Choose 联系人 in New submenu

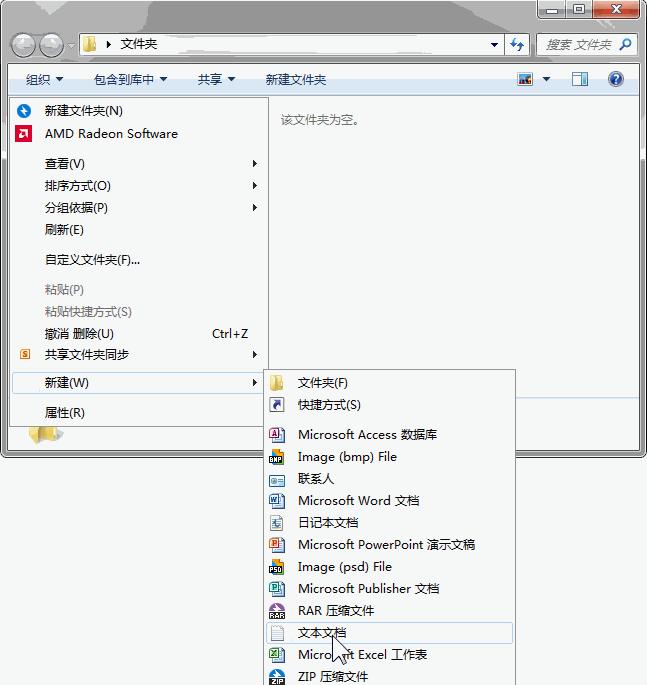[x=390, y=478]
